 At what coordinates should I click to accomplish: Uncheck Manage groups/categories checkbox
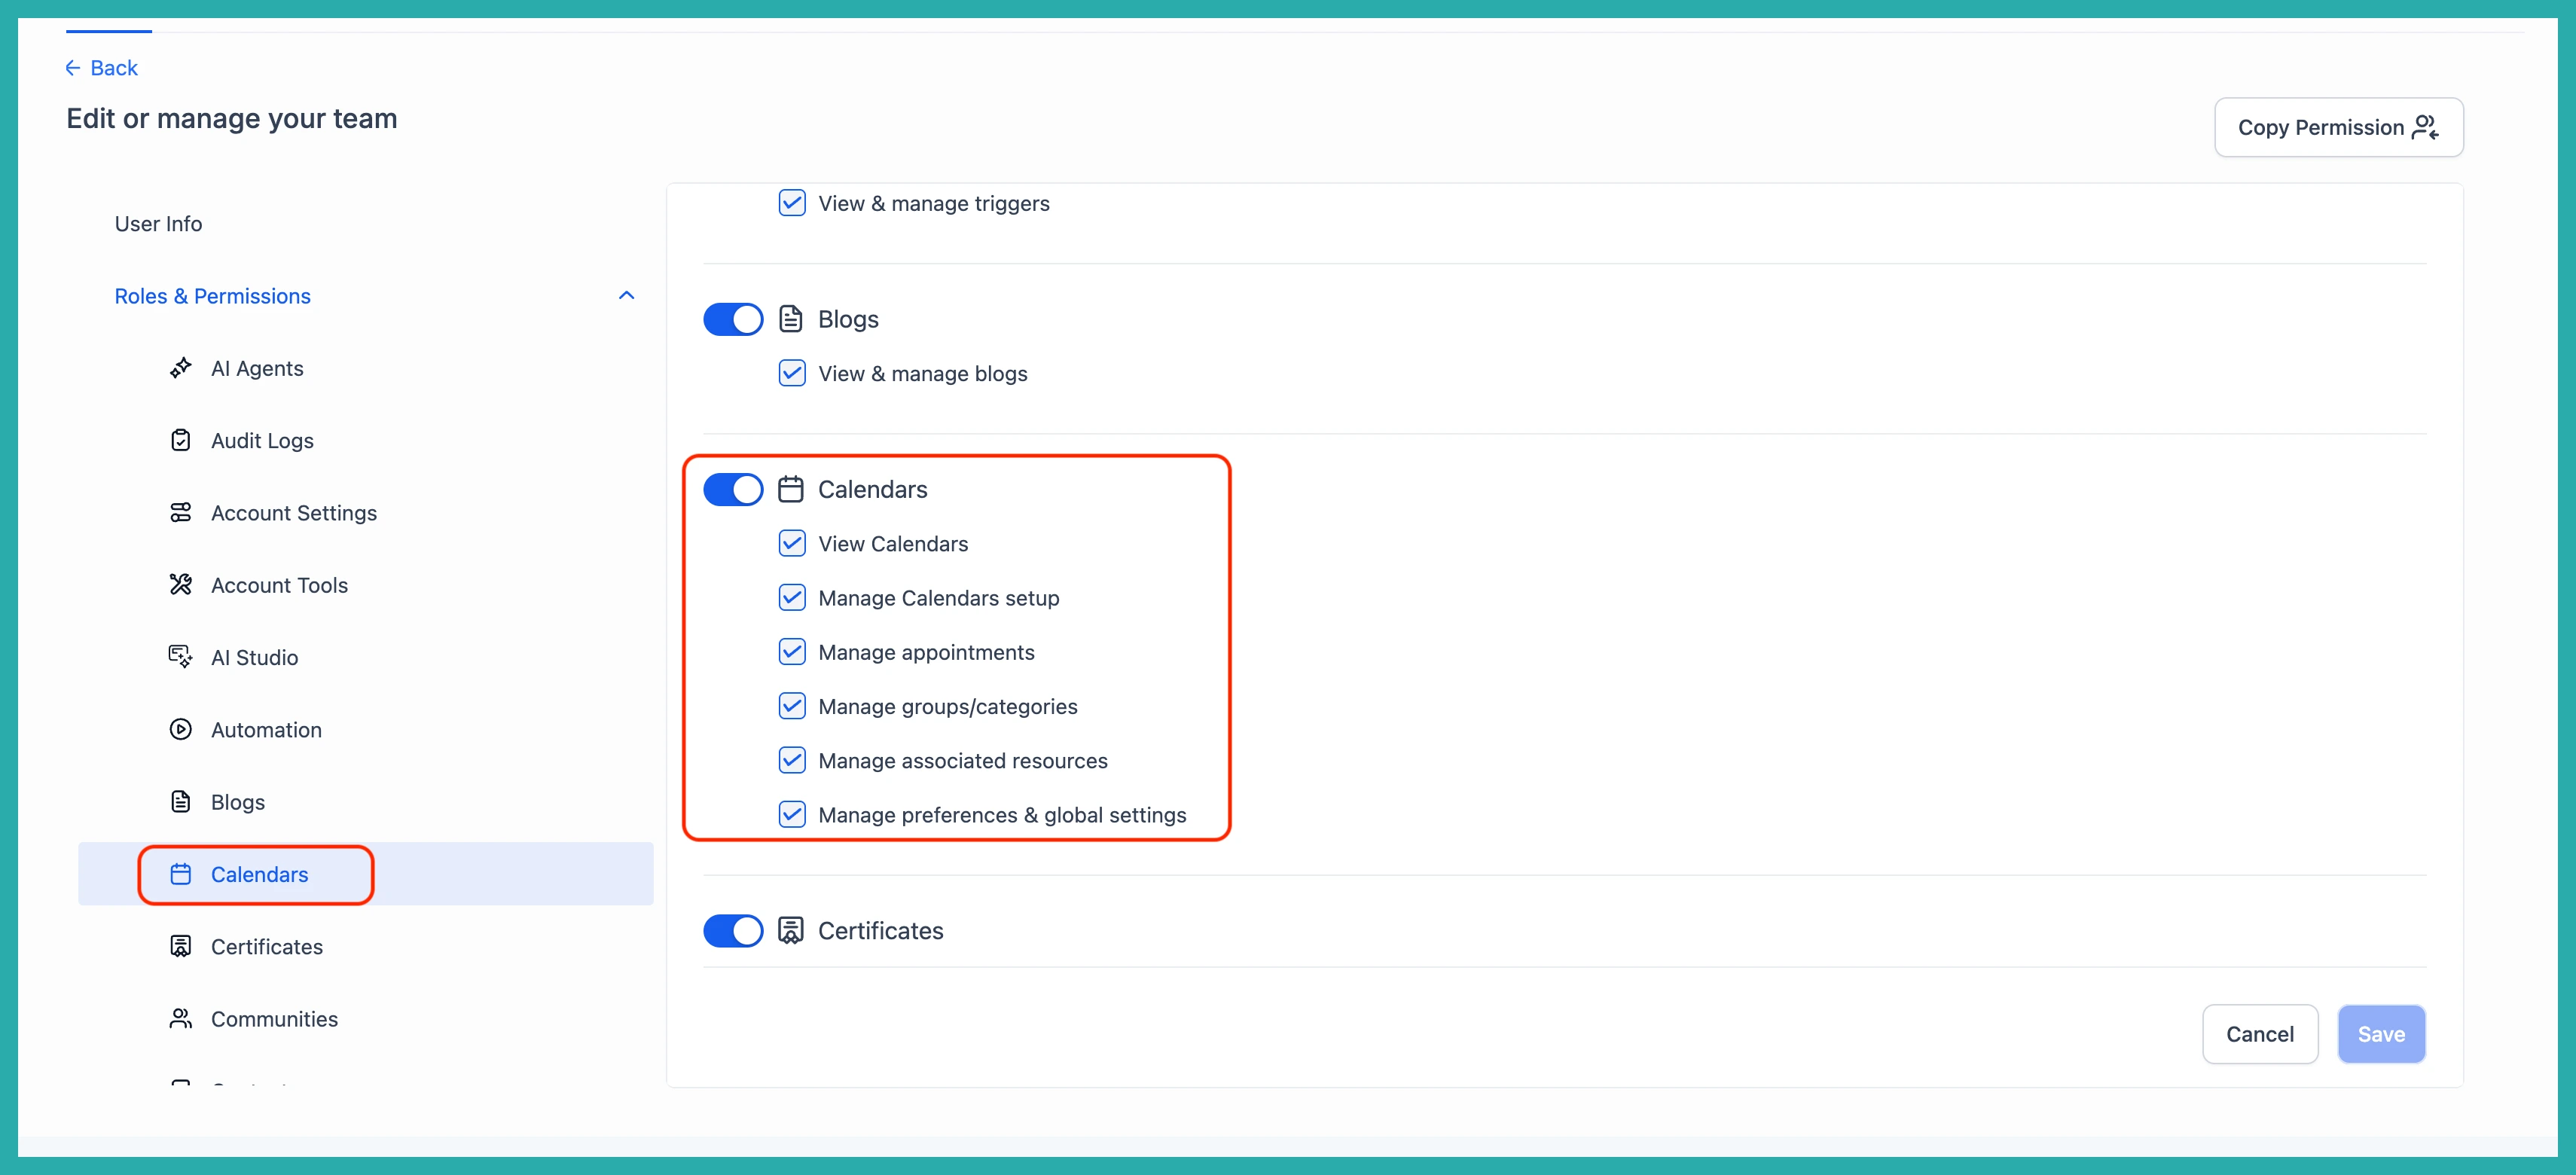tap(791, 706)
